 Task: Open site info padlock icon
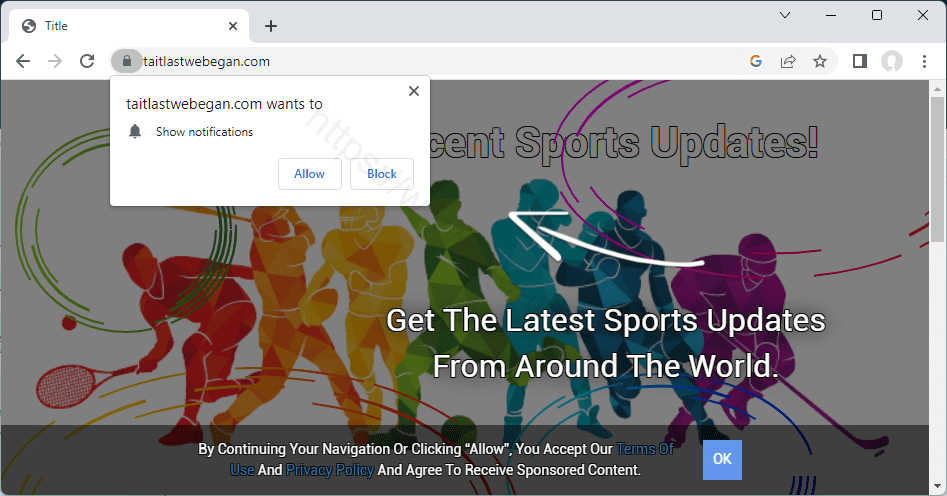click(x=126, y=61)
